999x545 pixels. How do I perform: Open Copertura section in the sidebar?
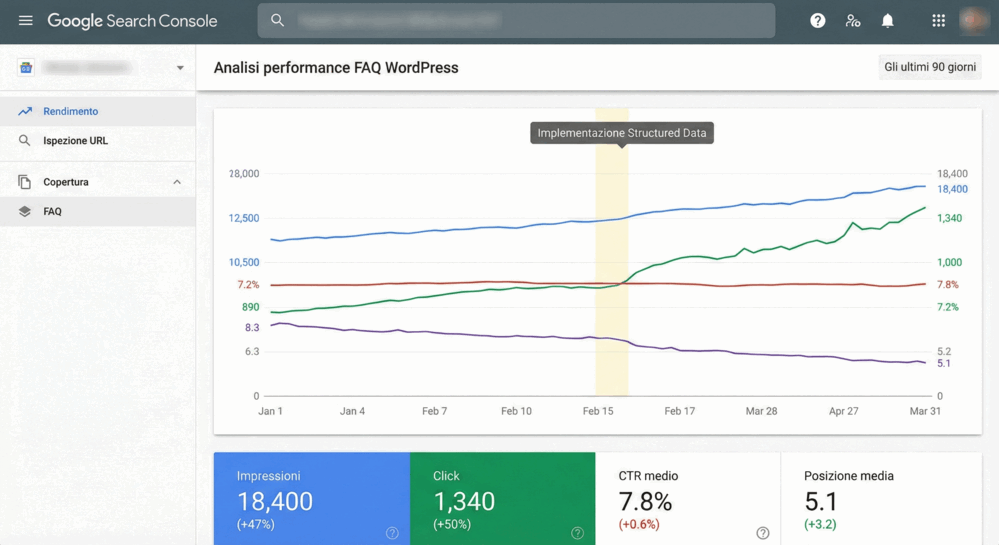tap(97, 182)
